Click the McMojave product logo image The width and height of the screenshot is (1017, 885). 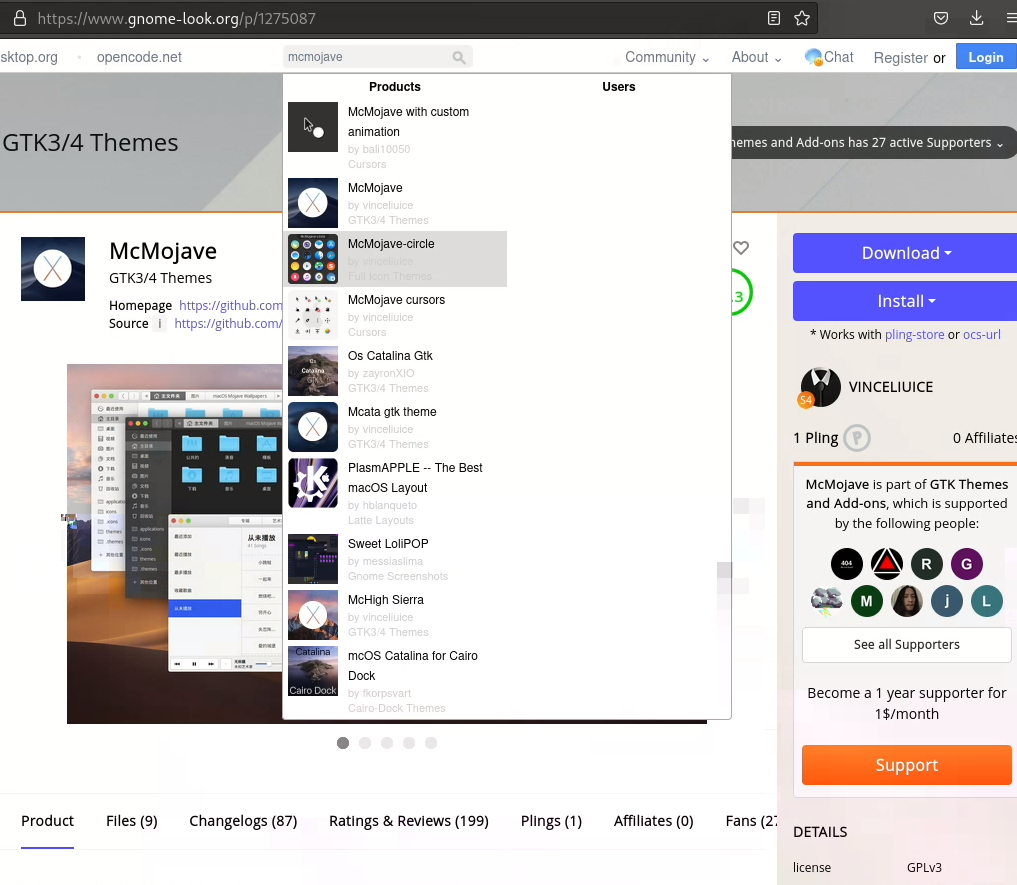coord(53,269)
